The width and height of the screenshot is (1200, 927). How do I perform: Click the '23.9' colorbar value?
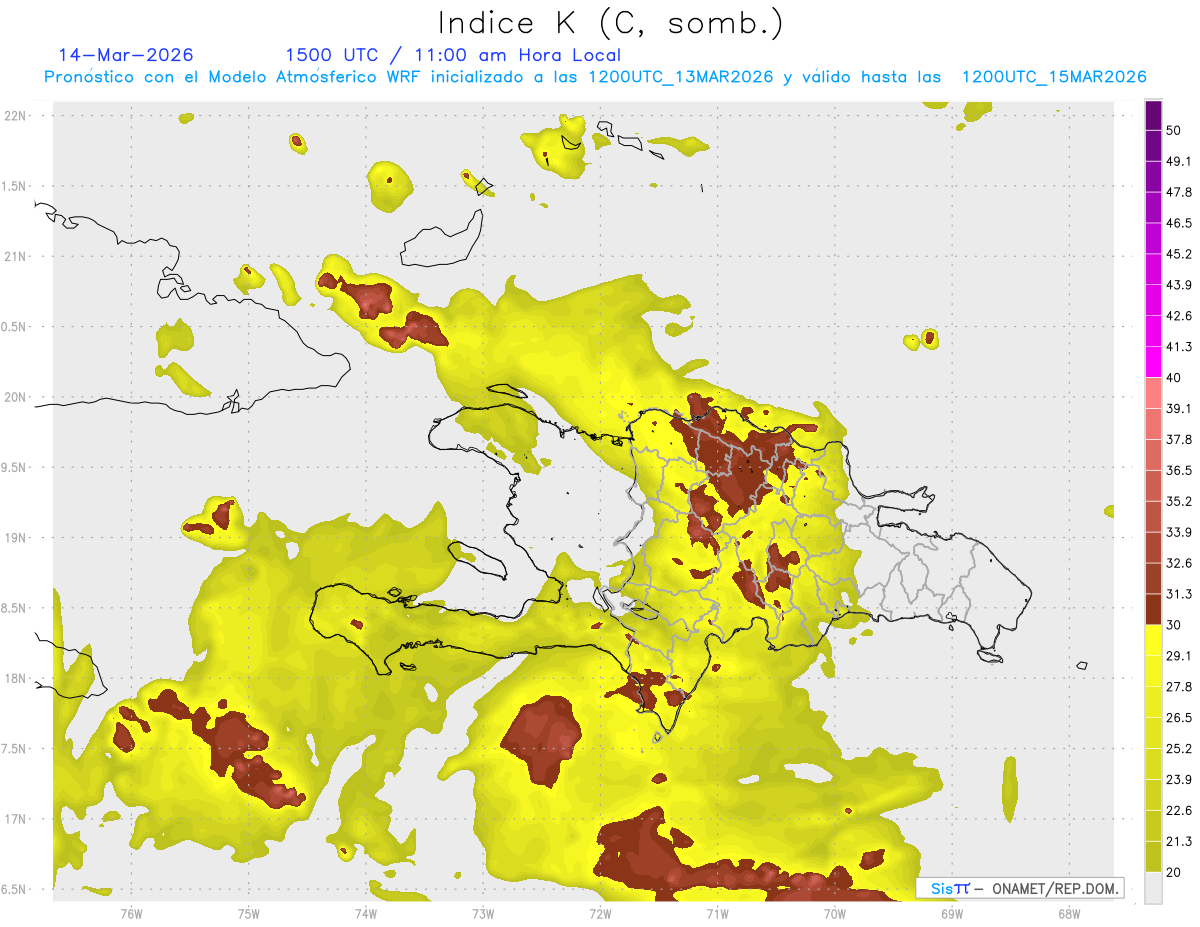tap(1179, 779)
